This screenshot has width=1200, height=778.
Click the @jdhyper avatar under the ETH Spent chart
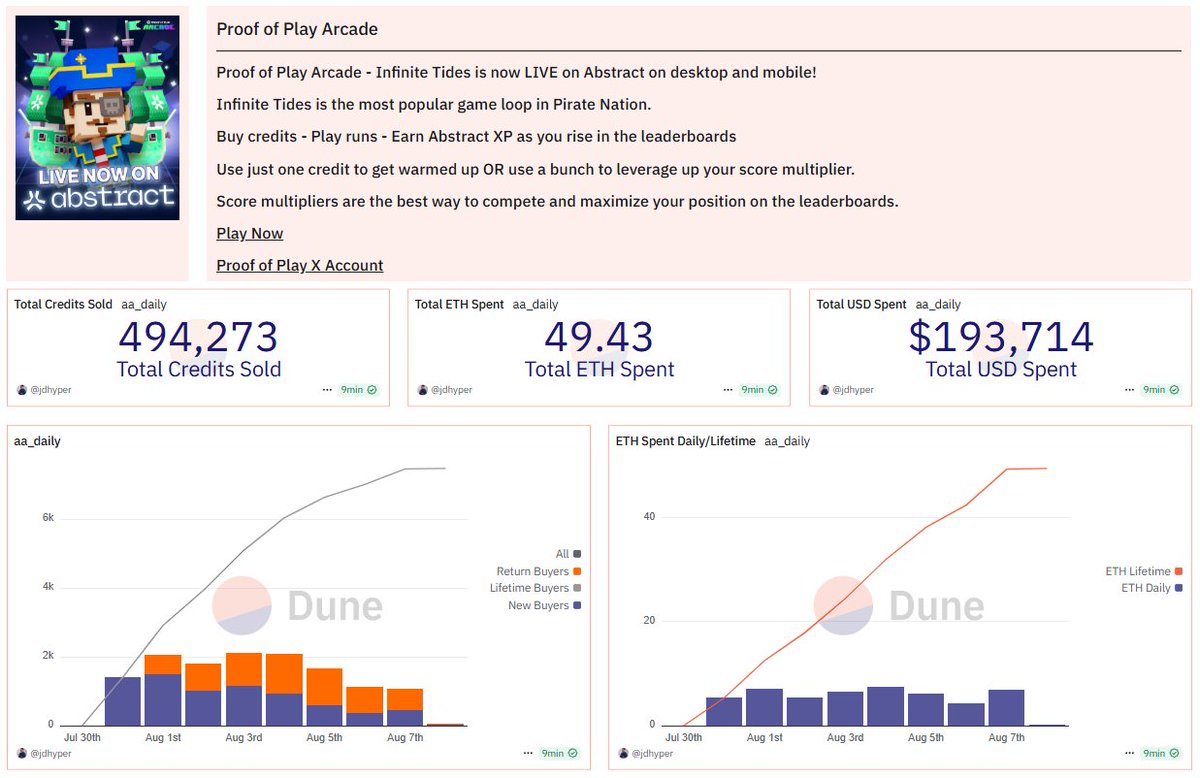[x=623, y=753]
